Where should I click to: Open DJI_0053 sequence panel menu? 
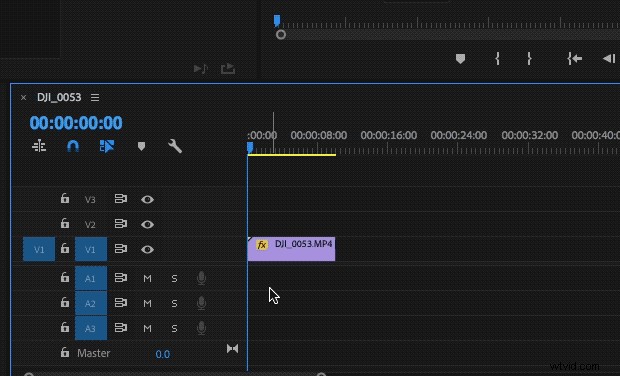click(95, 97)
